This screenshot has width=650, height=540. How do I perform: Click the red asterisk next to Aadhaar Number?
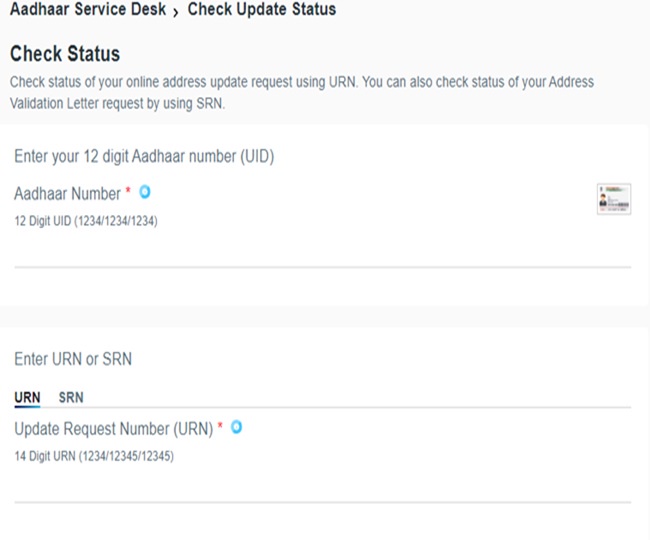[128, 192]
